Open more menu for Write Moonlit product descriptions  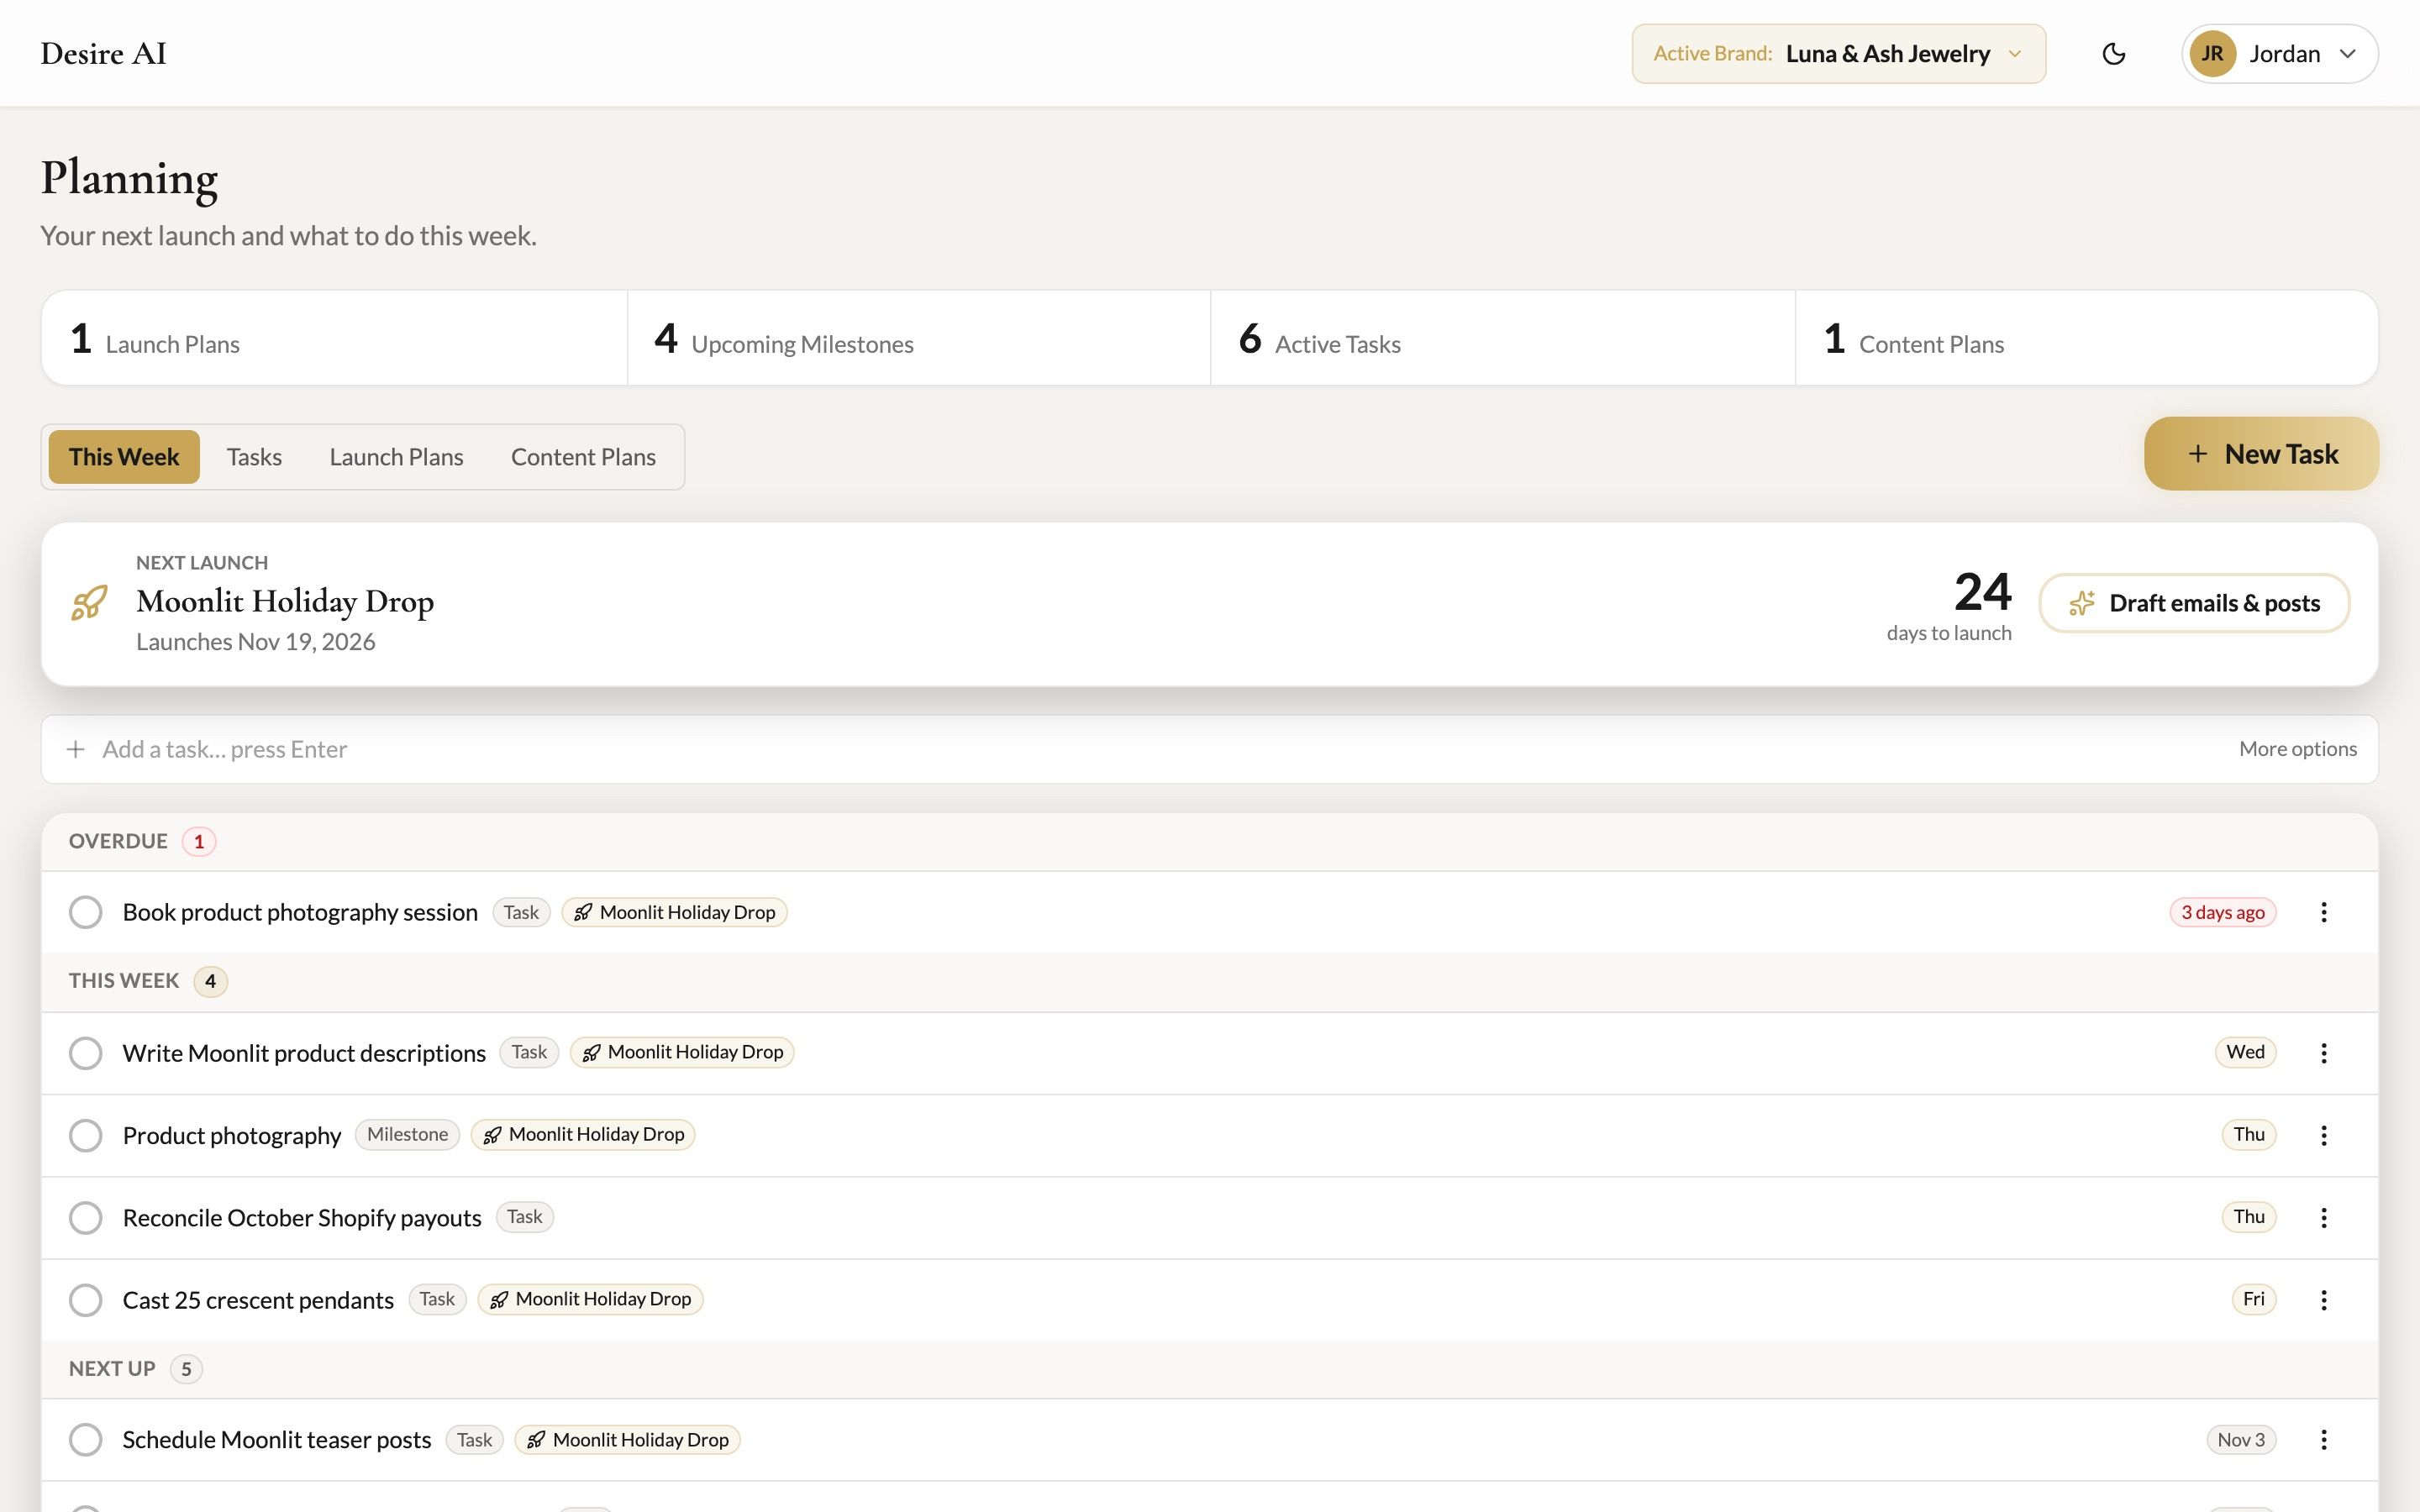[2324, 1052]
